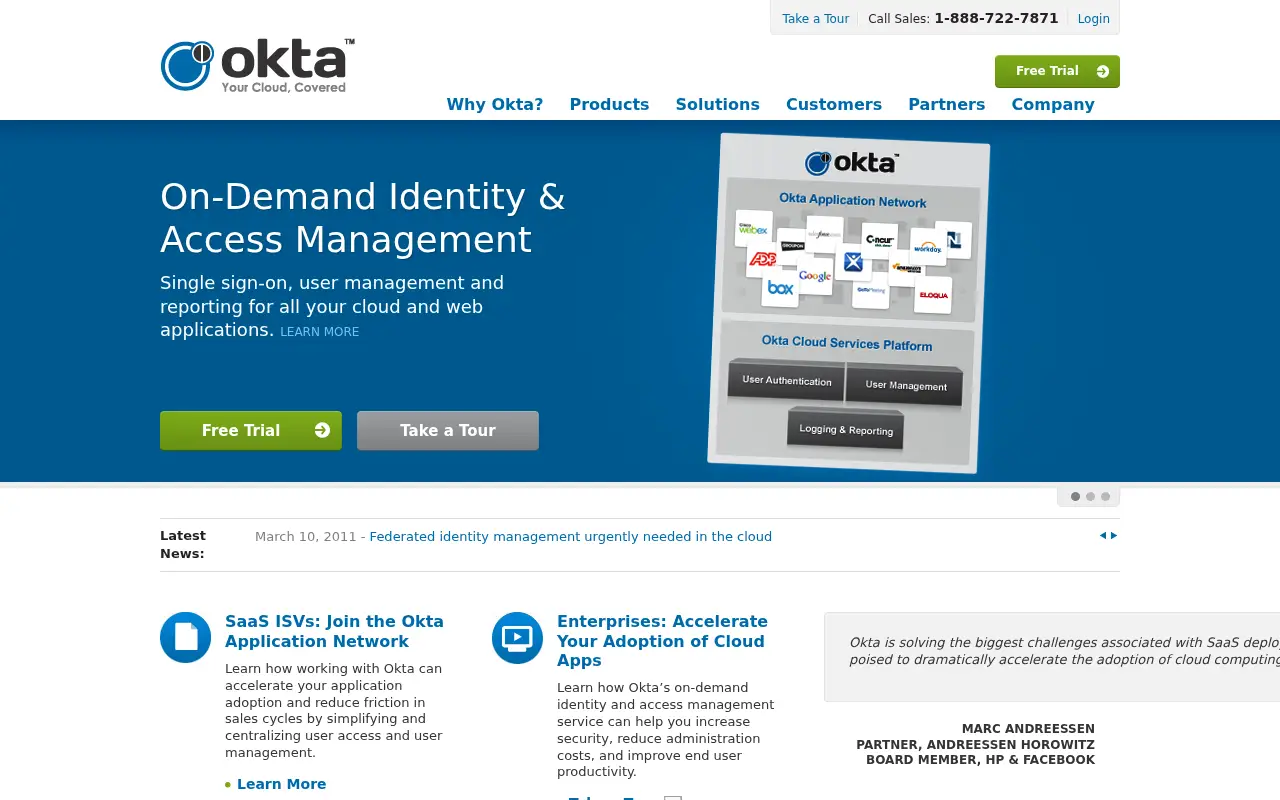The height and width of the screenshot is (800, 1280).
Task: Click the gray Take a Tour button
Action: coord(448,430)
